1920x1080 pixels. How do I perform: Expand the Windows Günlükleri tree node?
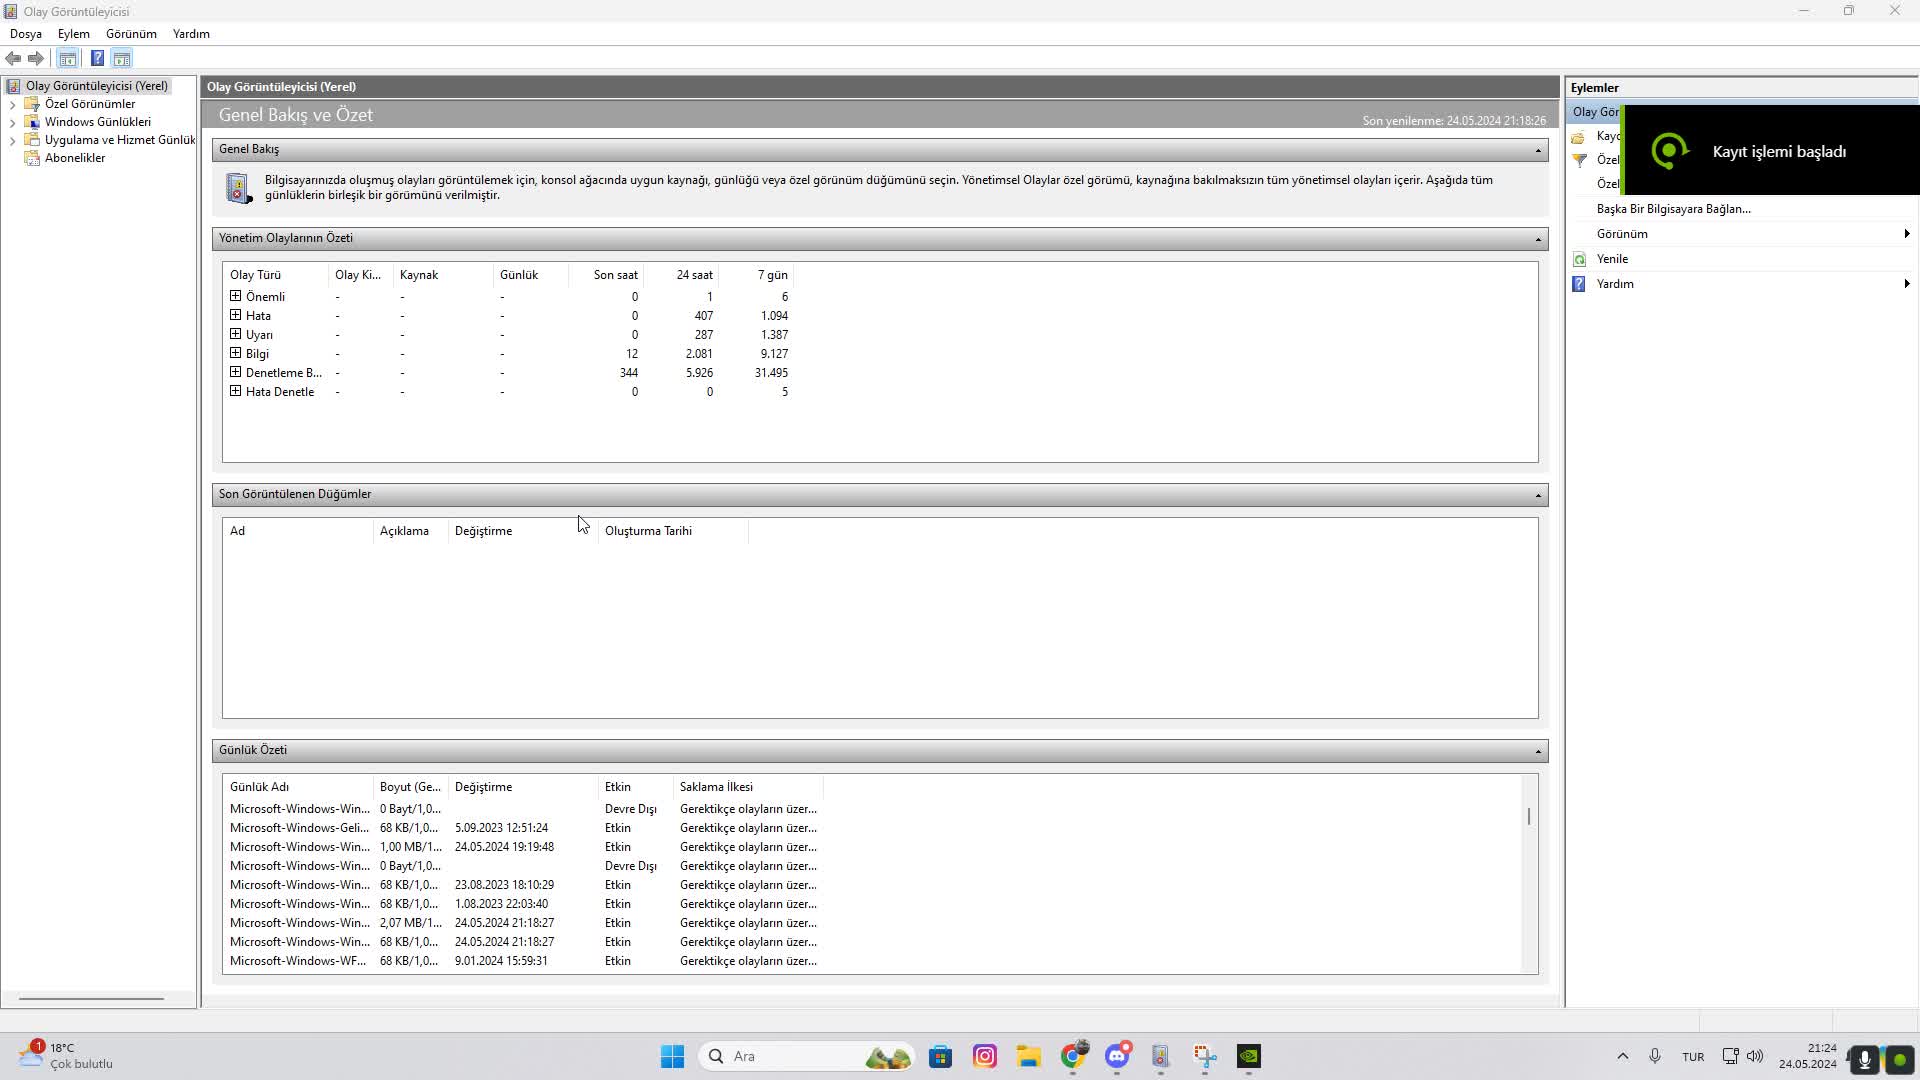pos(13,122)
